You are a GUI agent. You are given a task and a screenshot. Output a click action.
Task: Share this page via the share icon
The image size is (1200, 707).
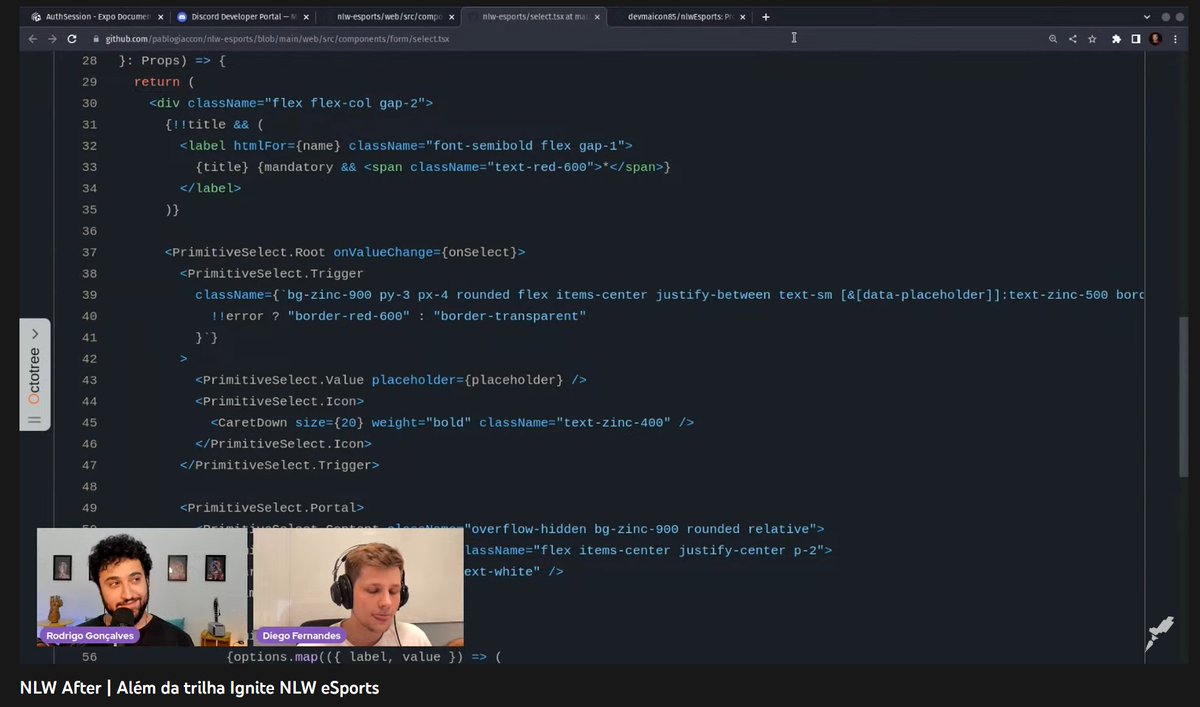coord(1073,39)
